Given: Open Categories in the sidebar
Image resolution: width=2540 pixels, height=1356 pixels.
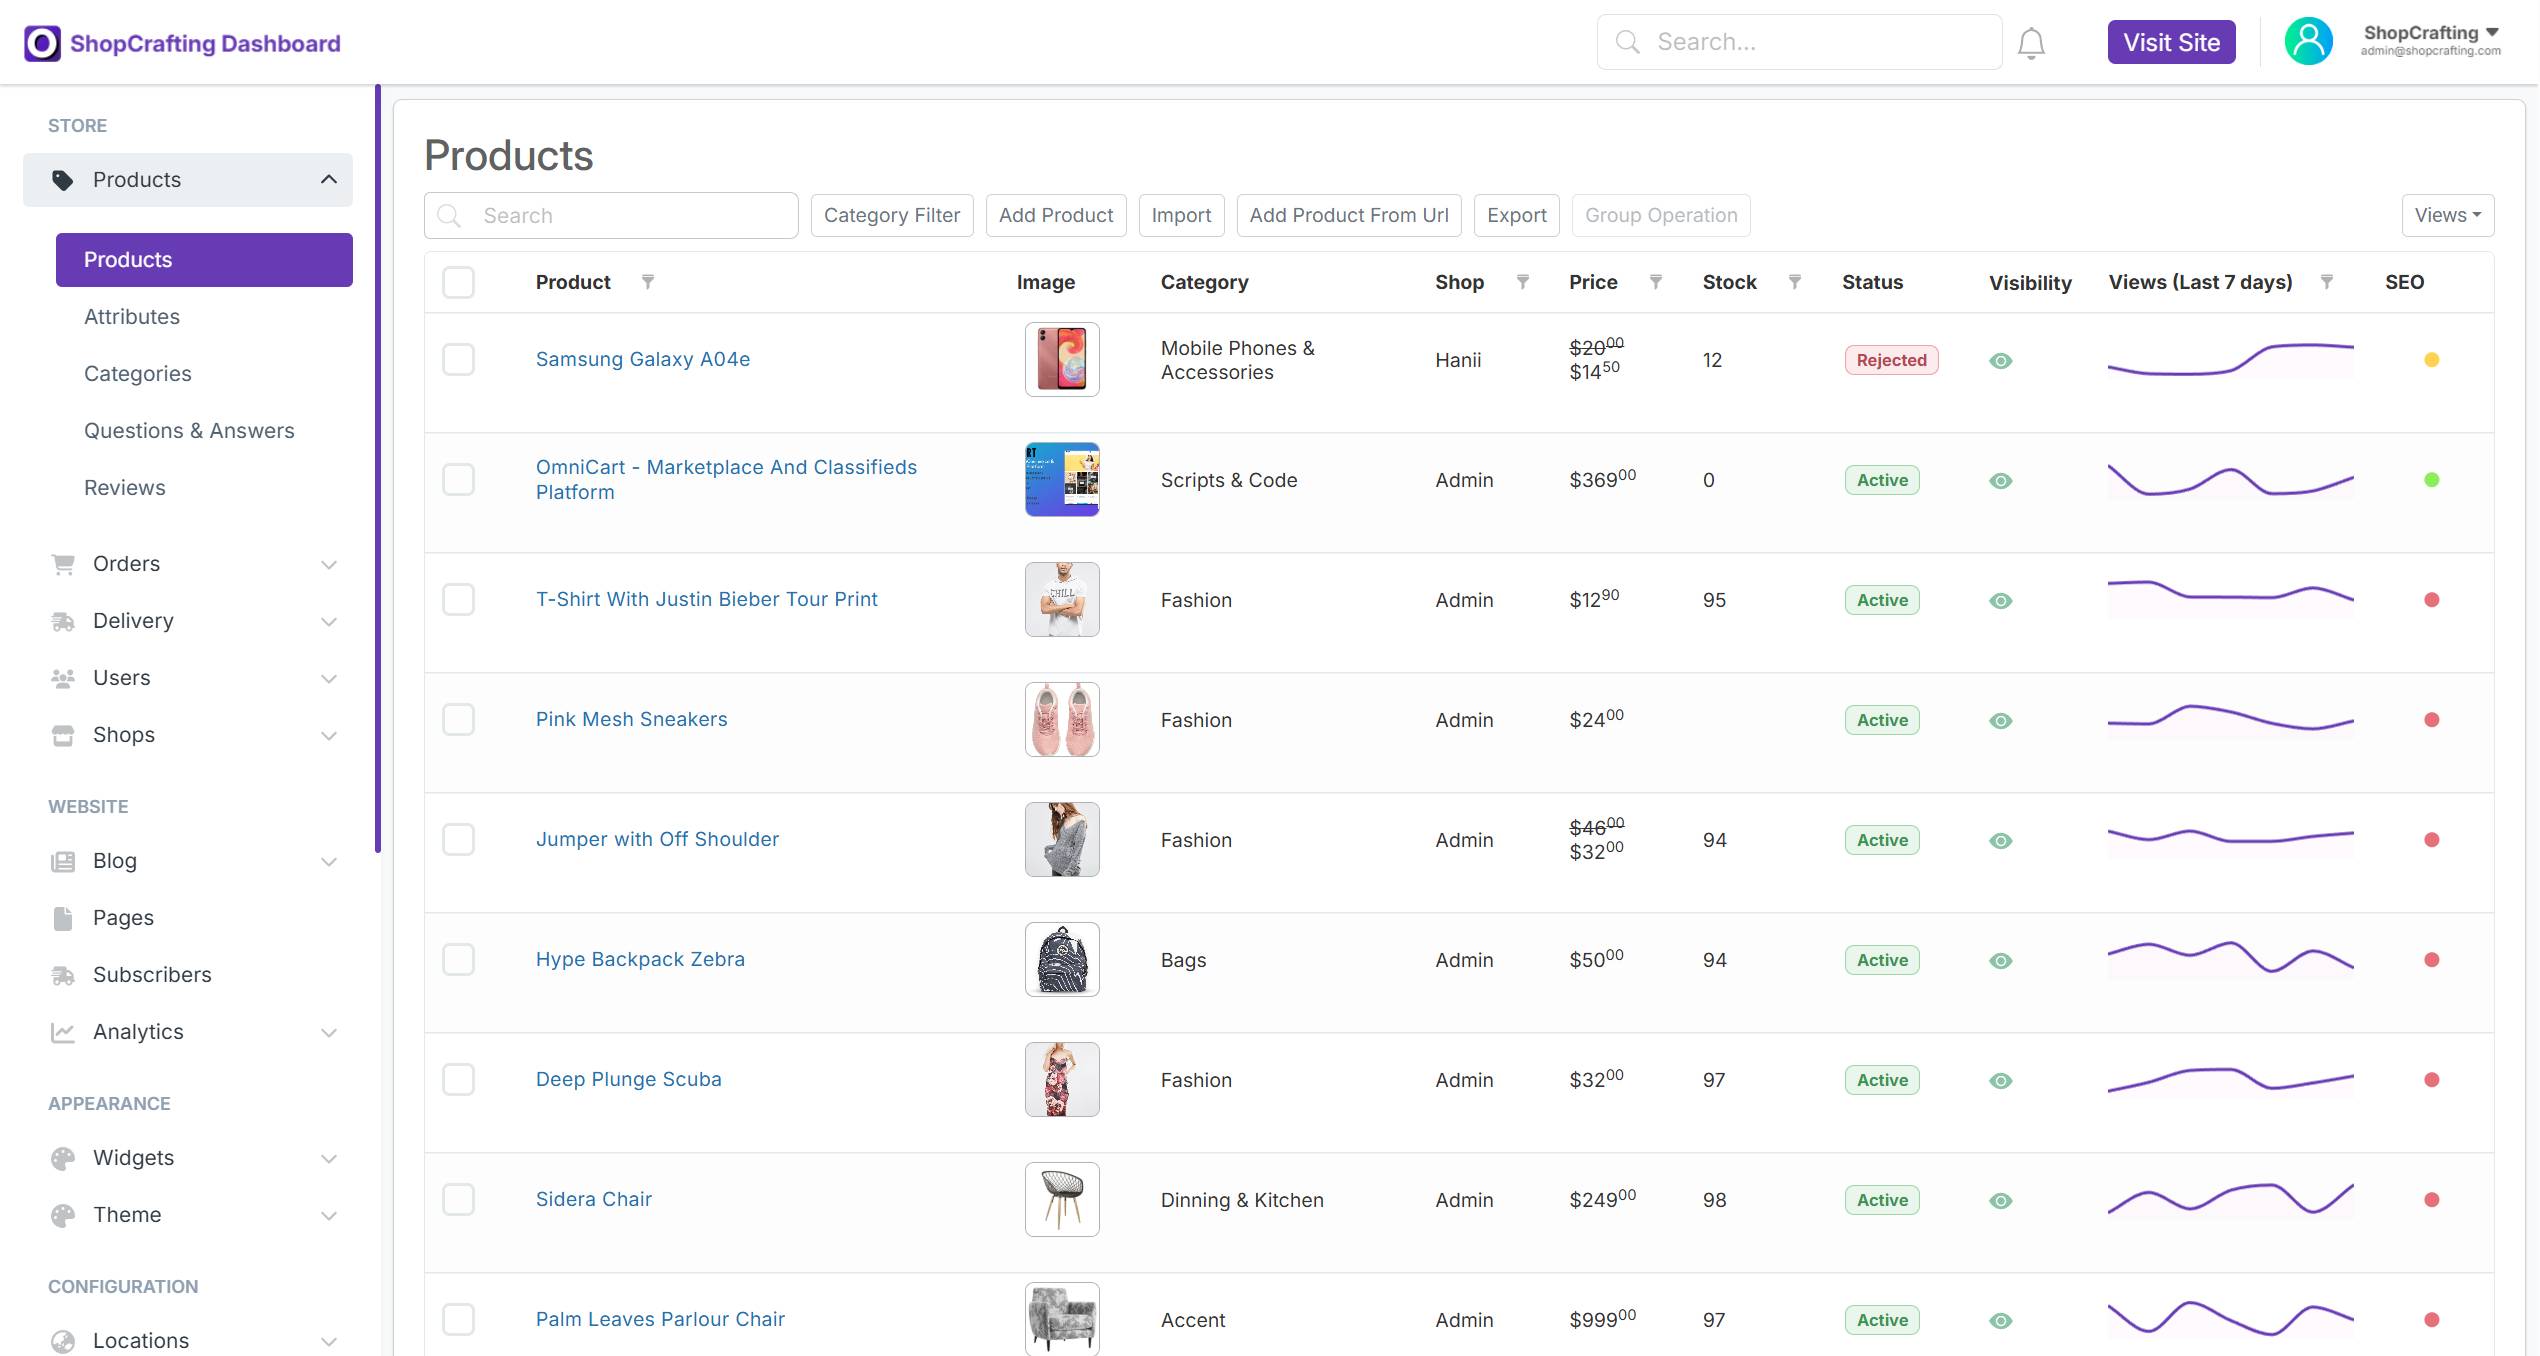Looking at the screenshot, I should (138, 374).
